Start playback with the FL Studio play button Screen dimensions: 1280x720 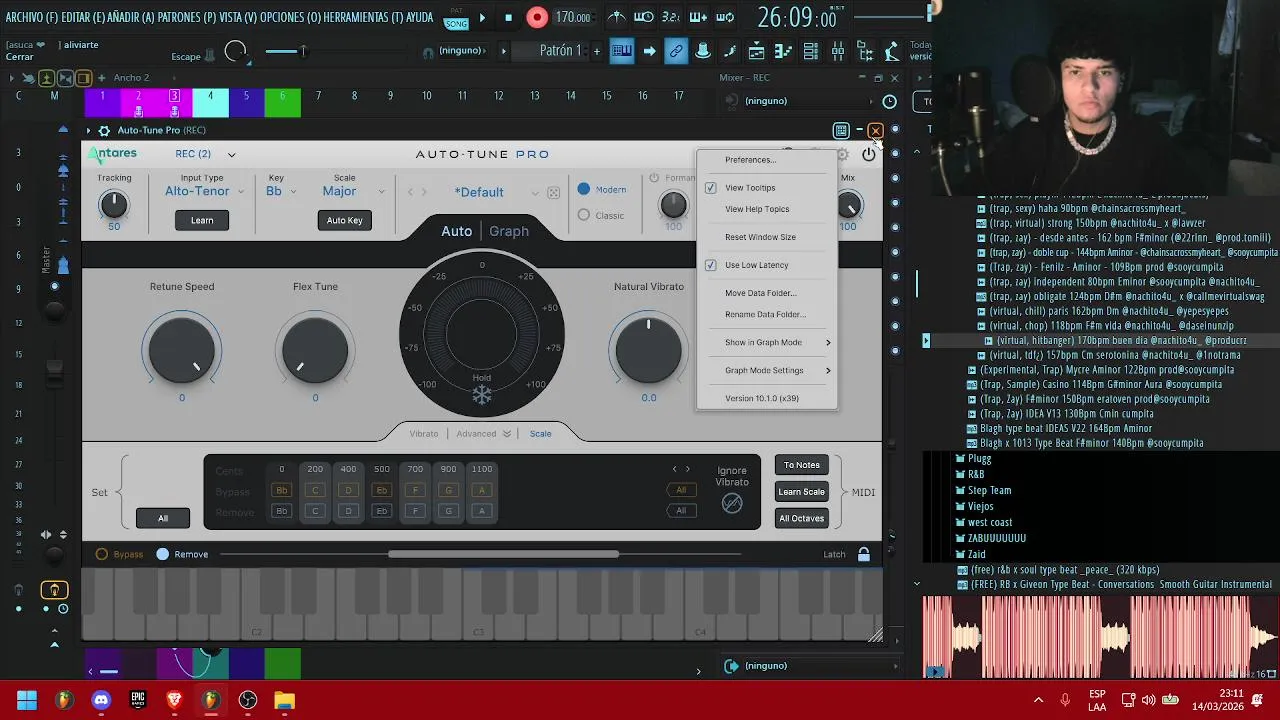click(482, 17)
